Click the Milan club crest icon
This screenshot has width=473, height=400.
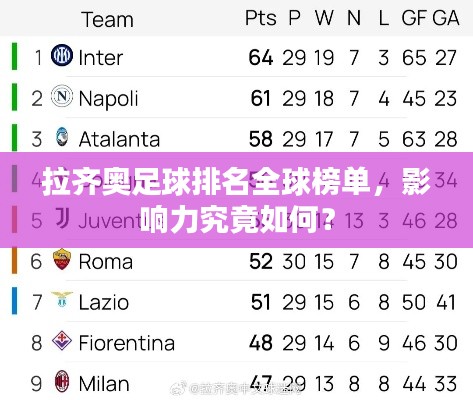[62, 381]
